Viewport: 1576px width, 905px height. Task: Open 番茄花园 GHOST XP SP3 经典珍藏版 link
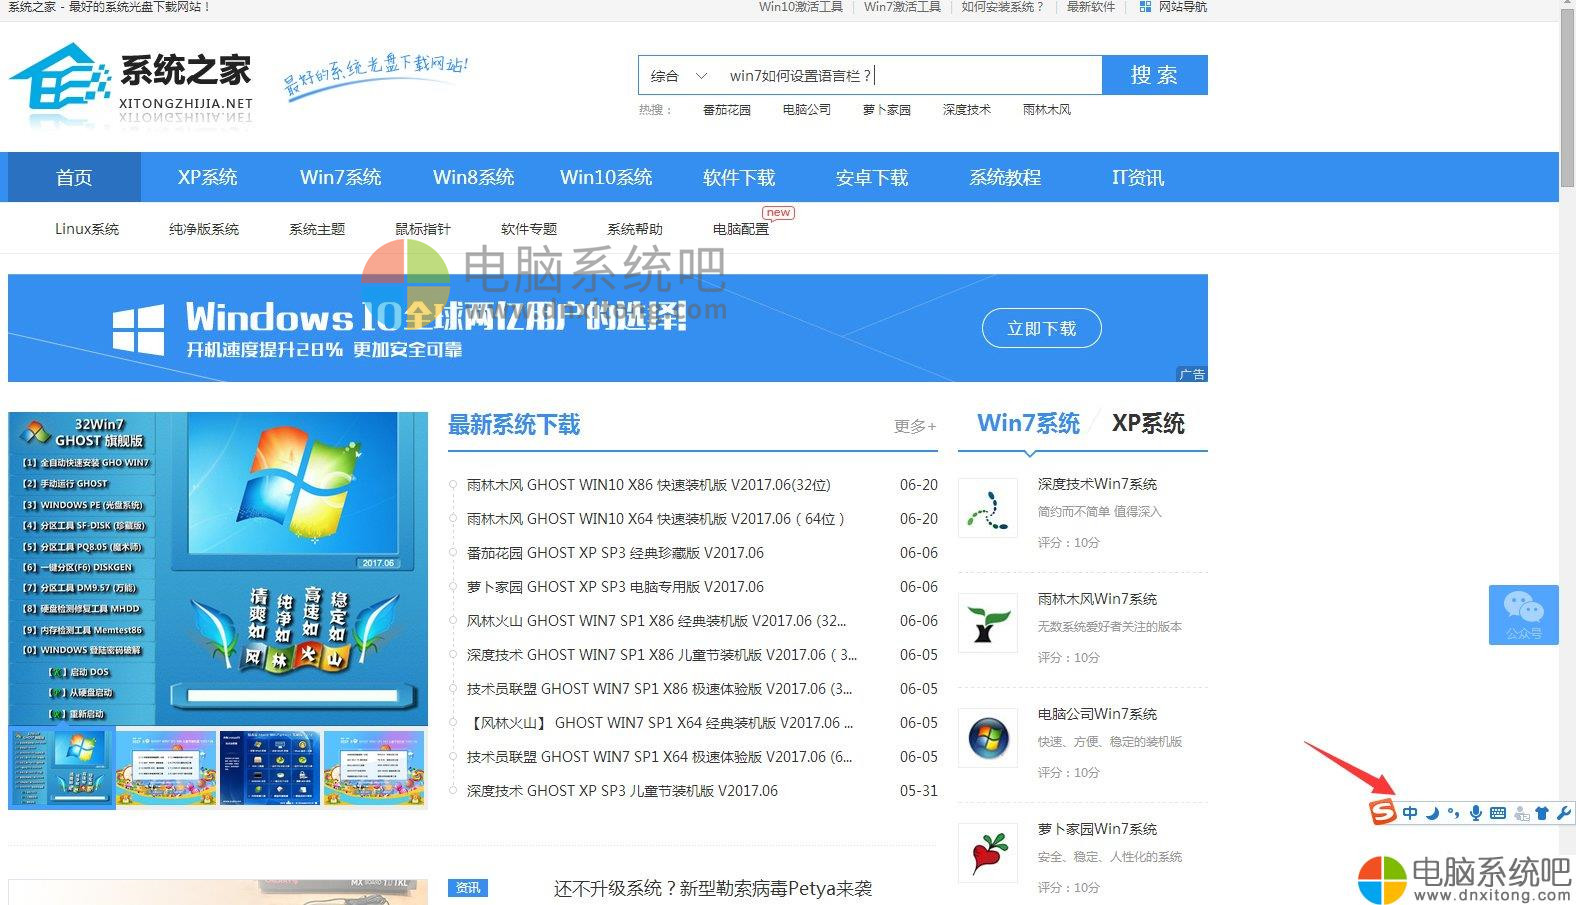[615, 553]
